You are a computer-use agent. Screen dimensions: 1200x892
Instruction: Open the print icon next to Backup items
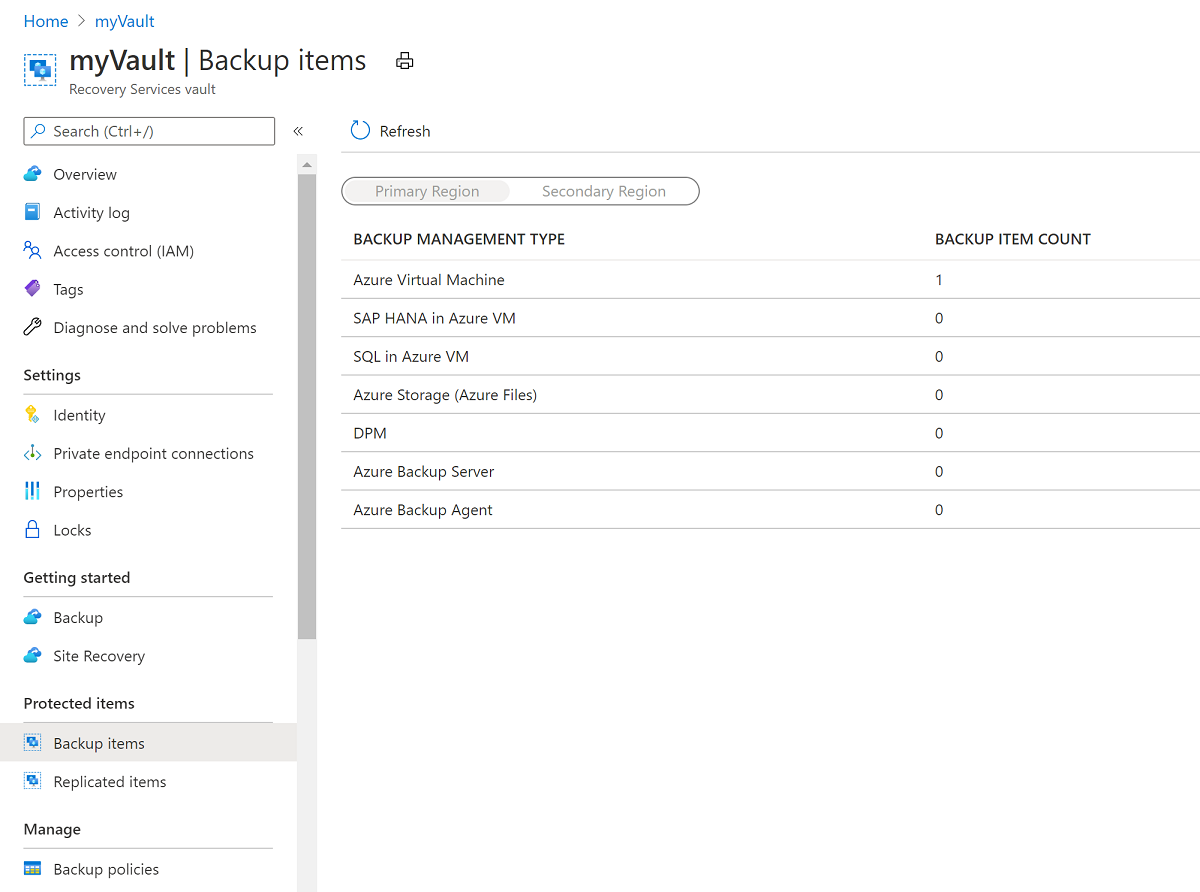[x=404, y=60]
